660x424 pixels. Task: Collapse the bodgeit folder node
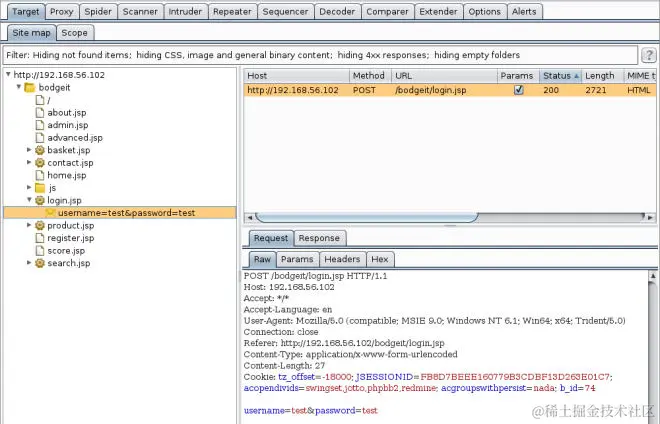tap(19, 87)
